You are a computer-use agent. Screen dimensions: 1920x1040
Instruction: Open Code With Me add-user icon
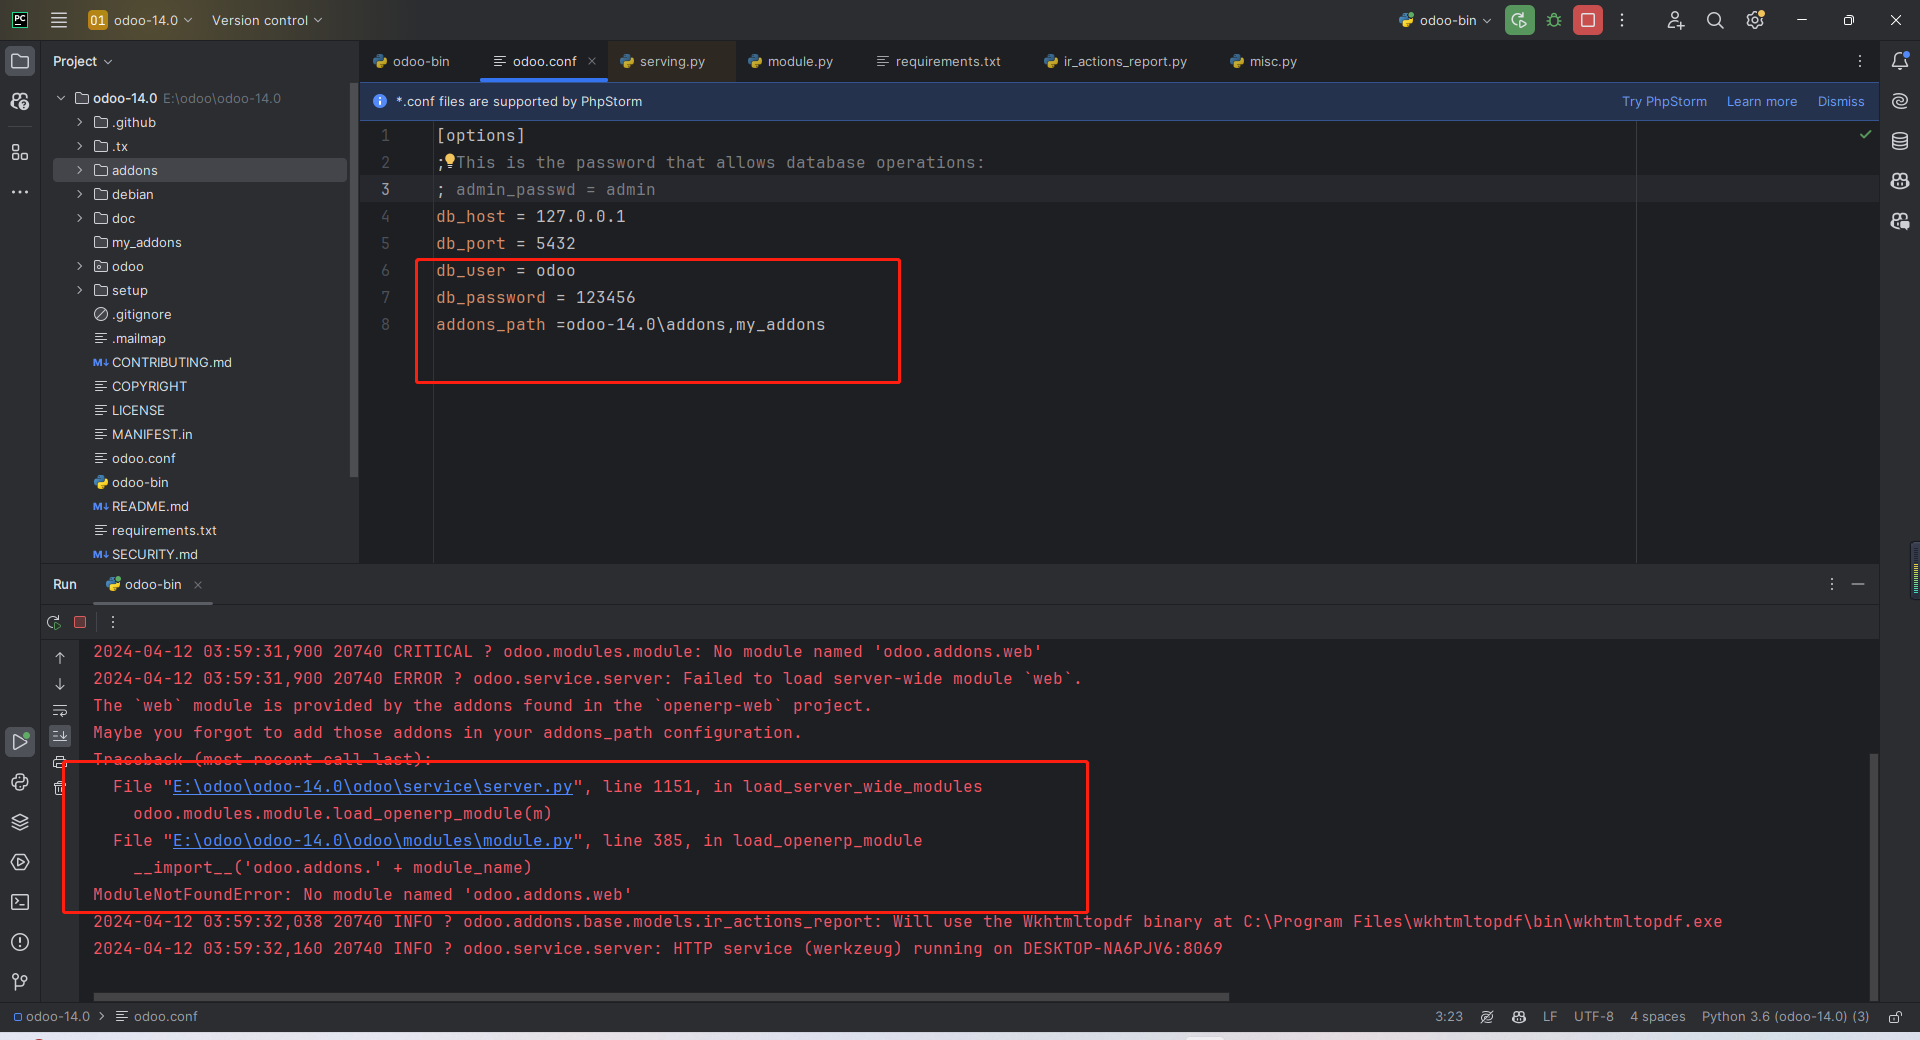point(1676,20)
